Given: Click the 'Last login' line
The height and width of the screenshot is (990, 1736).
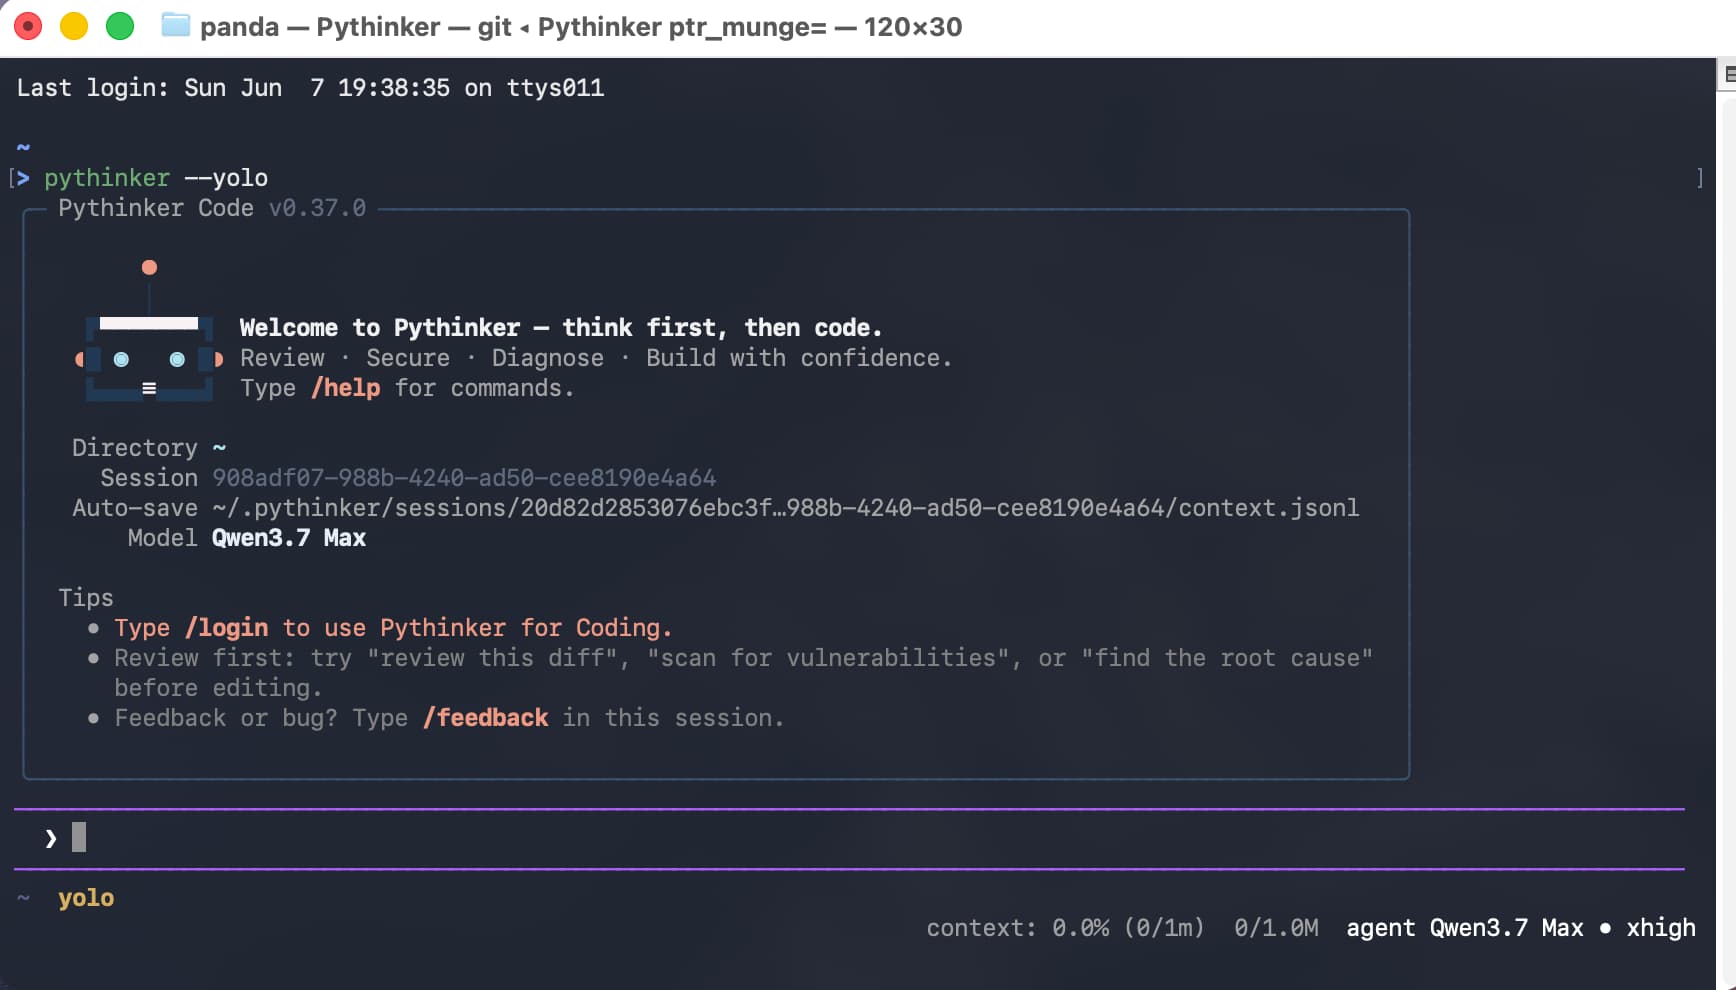Looking at the screenshot, I should [310, 88].
